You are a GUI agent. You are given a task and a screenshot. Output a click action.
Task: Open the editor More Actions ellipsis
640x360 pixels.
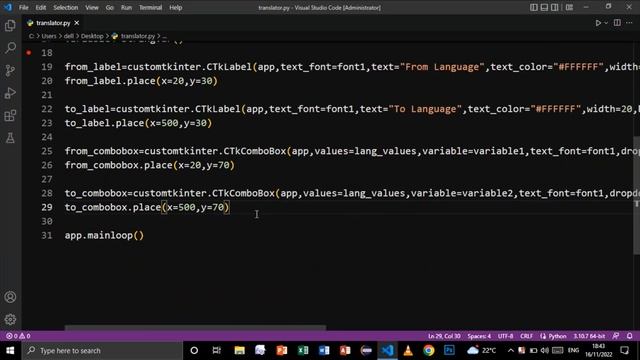pyautogui.click(x=629, y=23)
